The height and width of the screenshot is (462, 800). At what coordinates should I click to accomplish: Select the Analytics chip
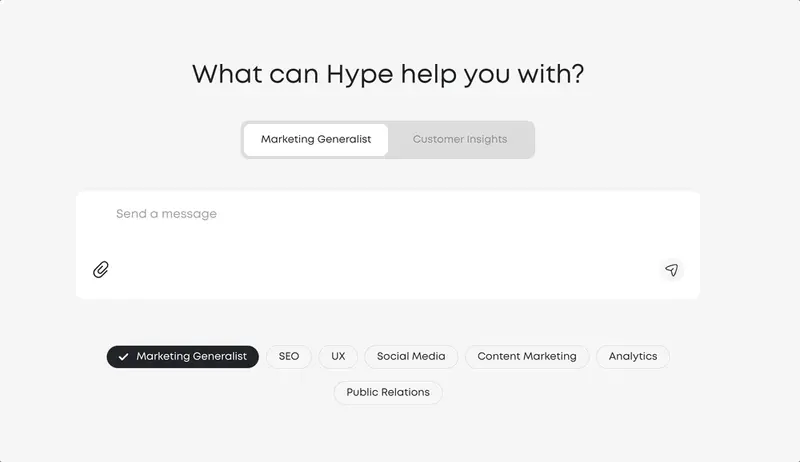coord(633,356)
